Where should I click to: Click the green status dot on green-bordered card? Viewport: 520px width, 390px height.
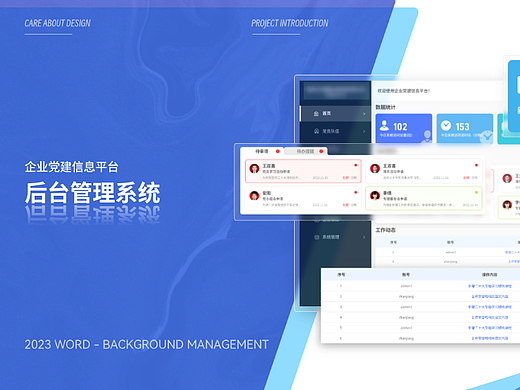[476, 192]
